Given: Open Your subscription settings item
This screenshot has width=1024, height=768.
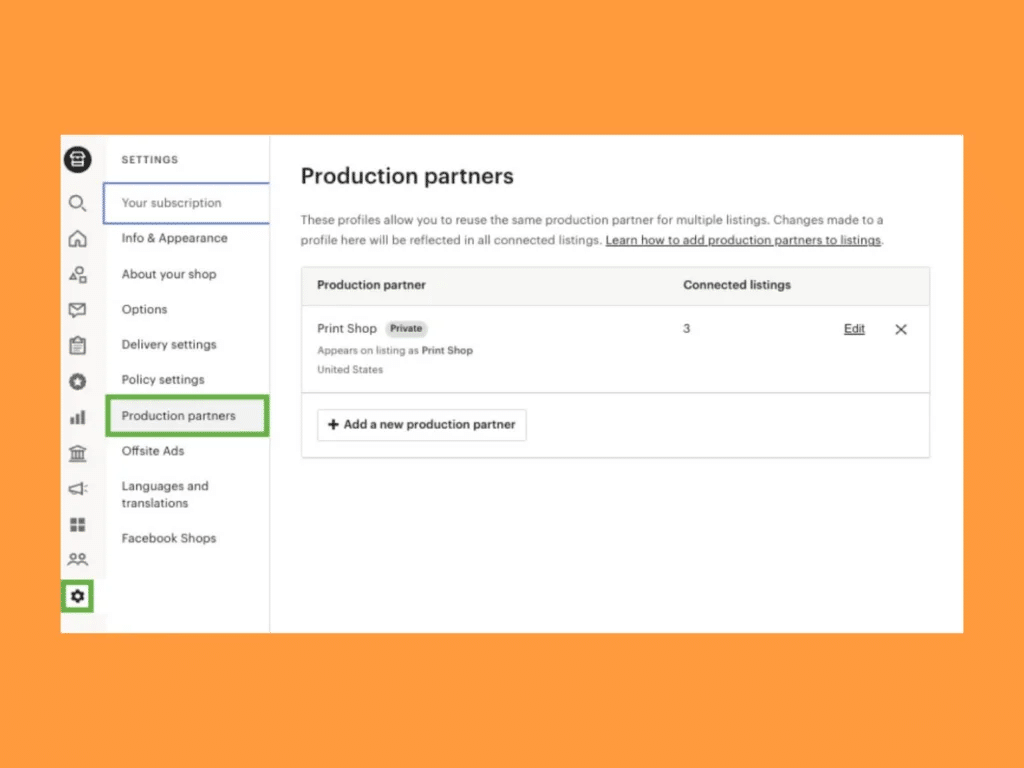Looking at the screenshot, I should pos(186,203).
